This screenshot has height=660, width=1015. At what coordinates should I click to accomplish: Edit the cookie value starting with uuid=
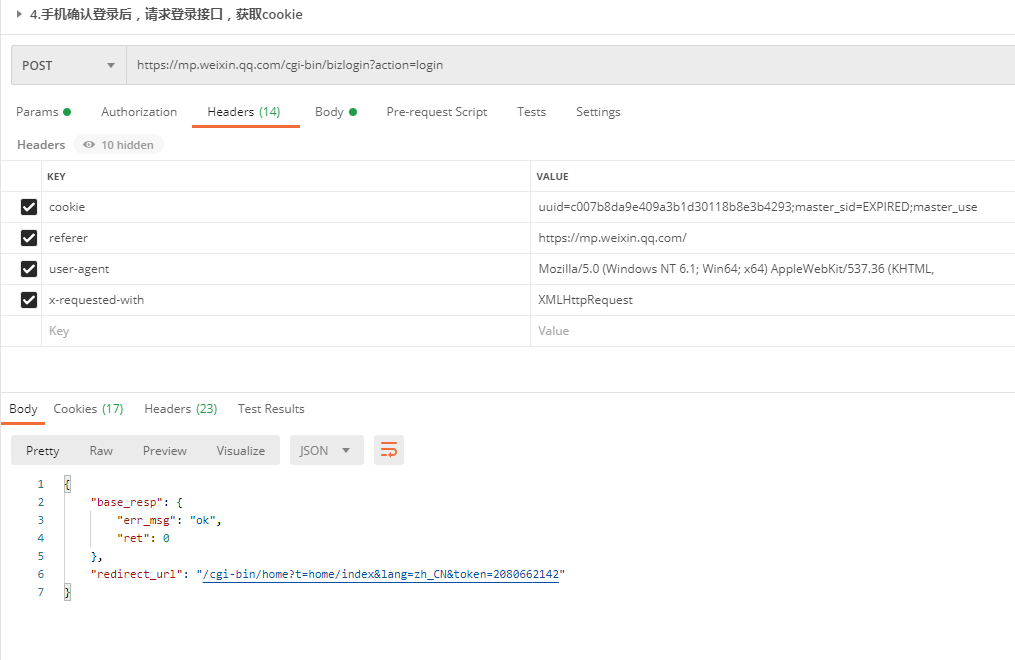[773, 207]
